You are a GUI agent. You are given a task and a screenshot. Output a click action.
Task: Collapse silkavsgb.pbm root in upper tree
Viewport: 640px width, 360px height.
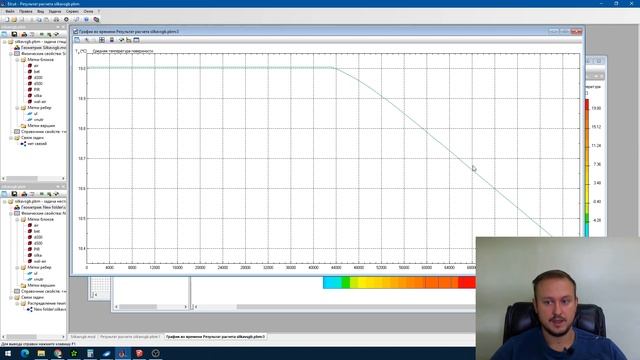pyautogui.click(x=4, y=42)
